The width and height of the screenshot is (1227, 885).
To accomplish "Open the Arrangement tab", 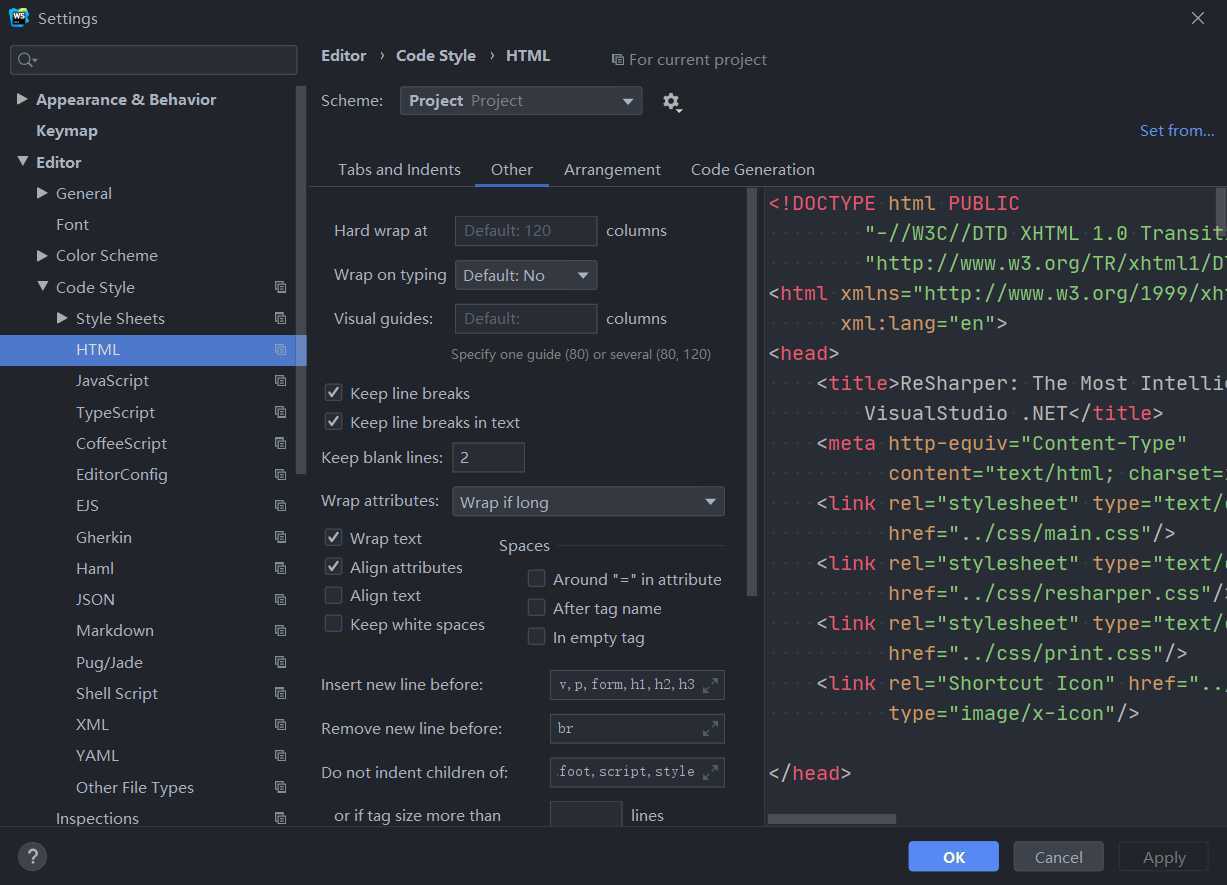I will pos(612,170).
